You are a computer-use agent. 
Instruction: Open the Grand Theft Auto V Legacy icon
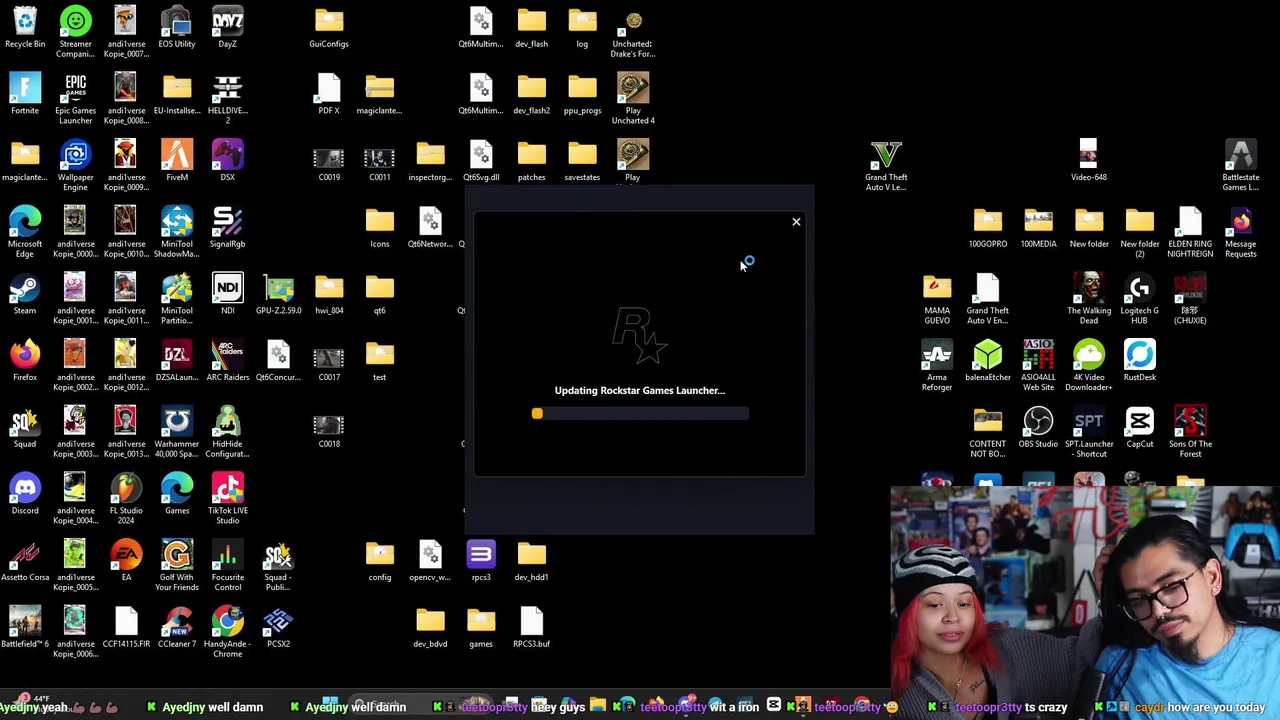point(886,165)
